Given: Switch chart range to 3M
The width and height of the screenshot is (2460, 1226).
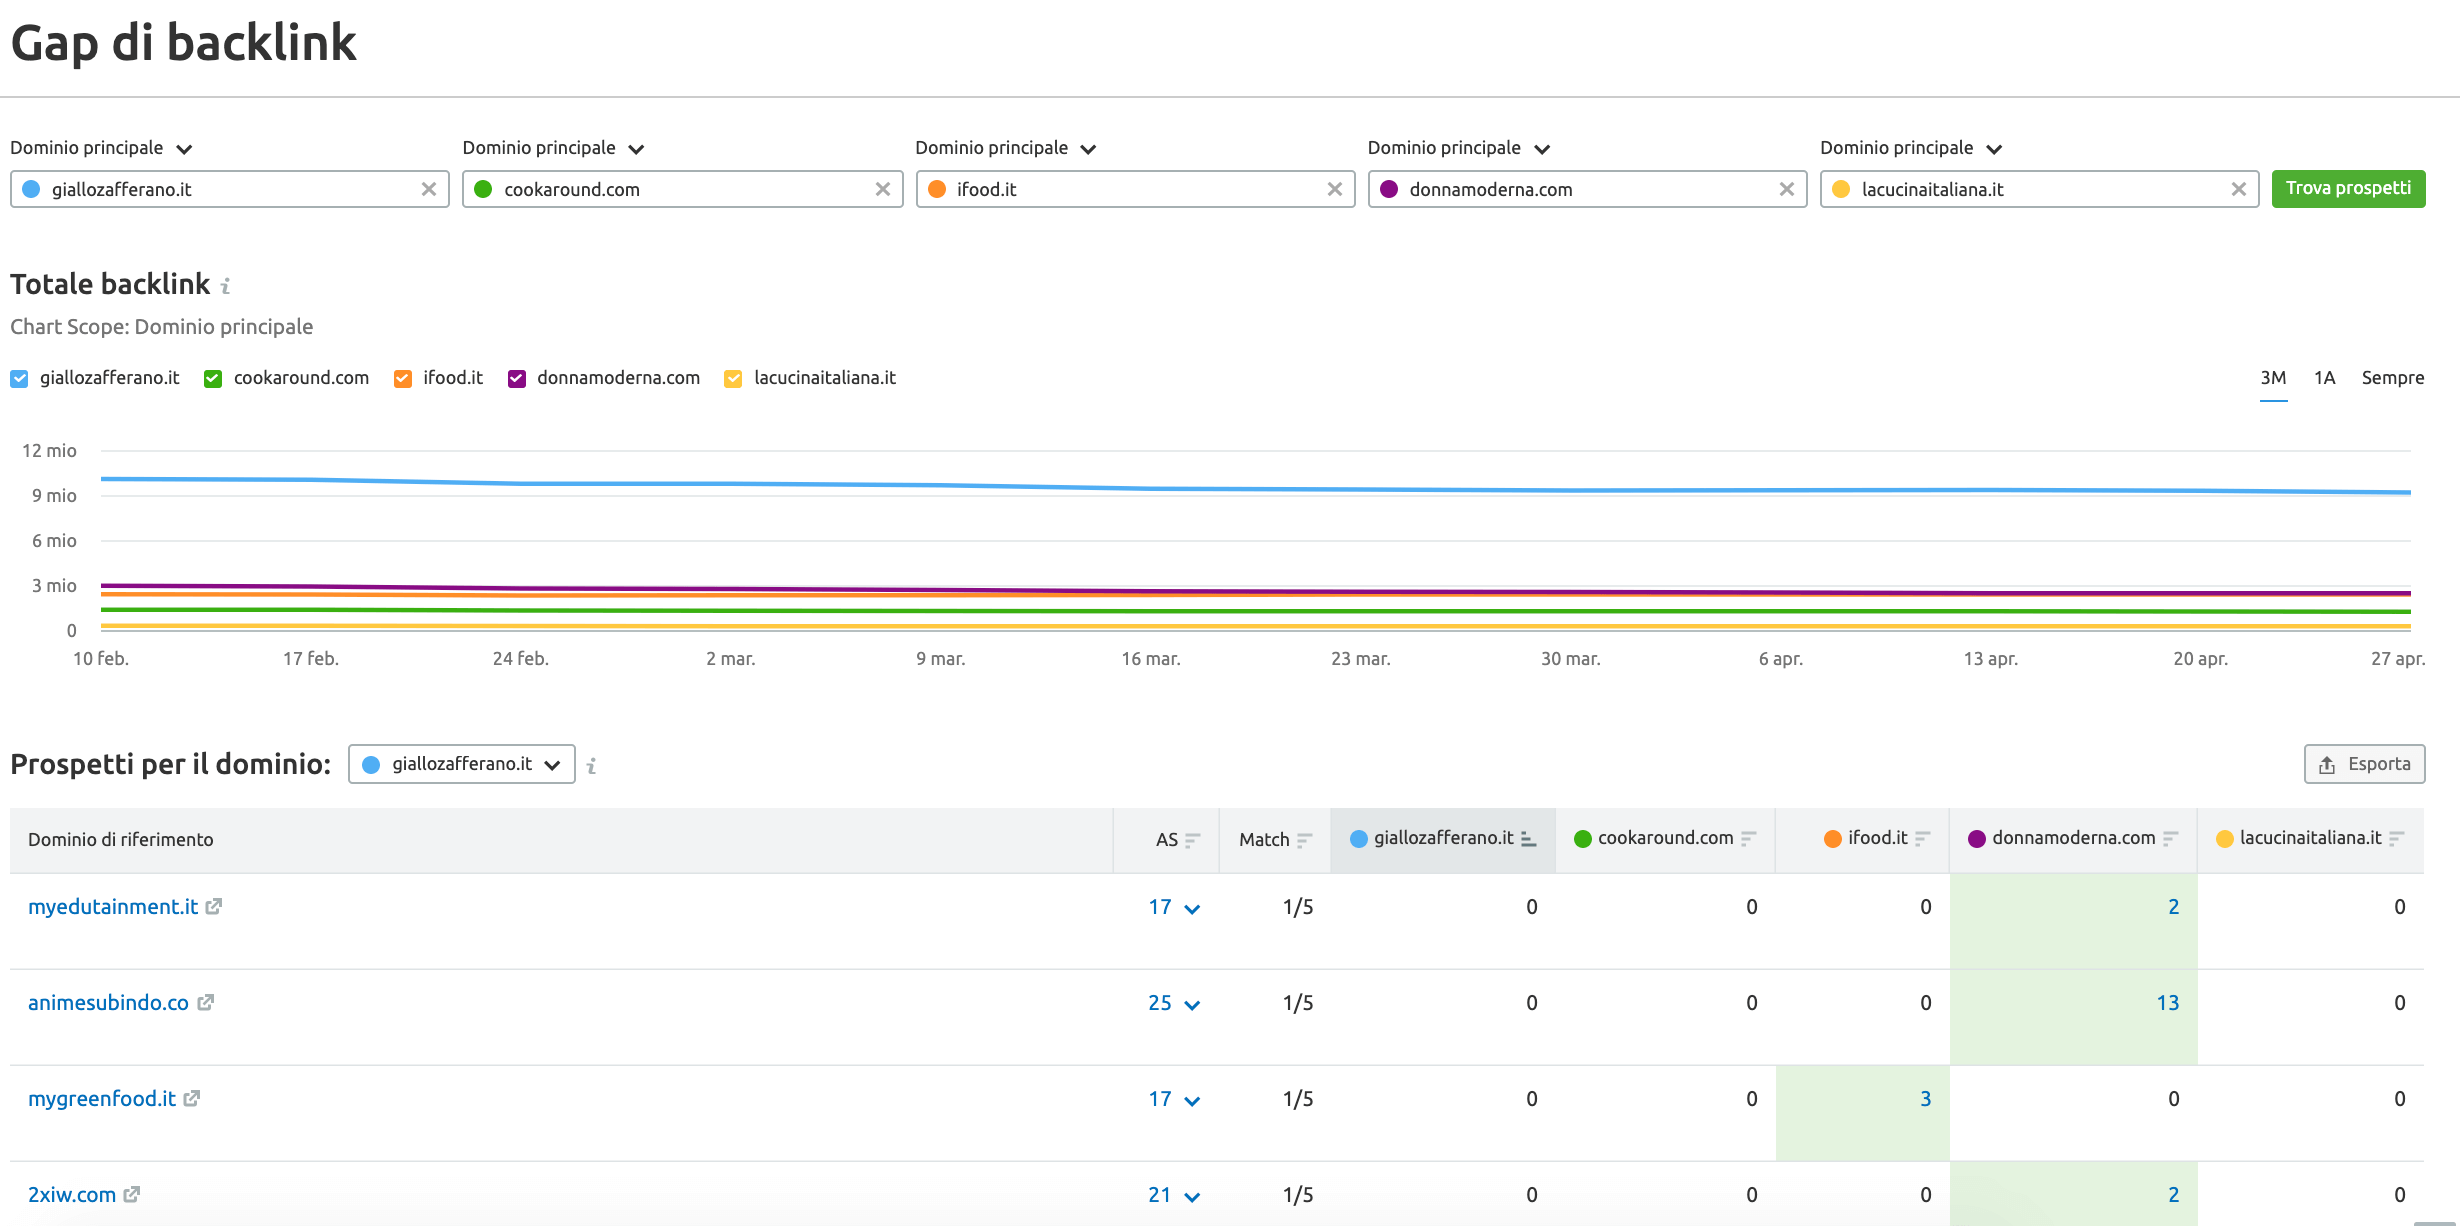Looking at the screenshot, I should 2273,378.
